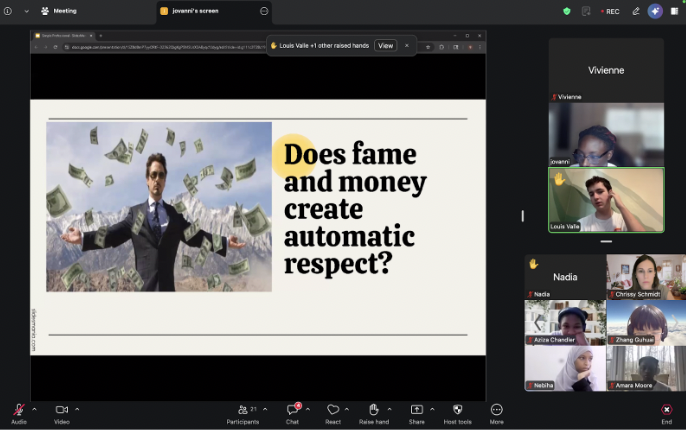686x430 pixels.
Task: Open the annotate pen icon
Action: point(636,11)
